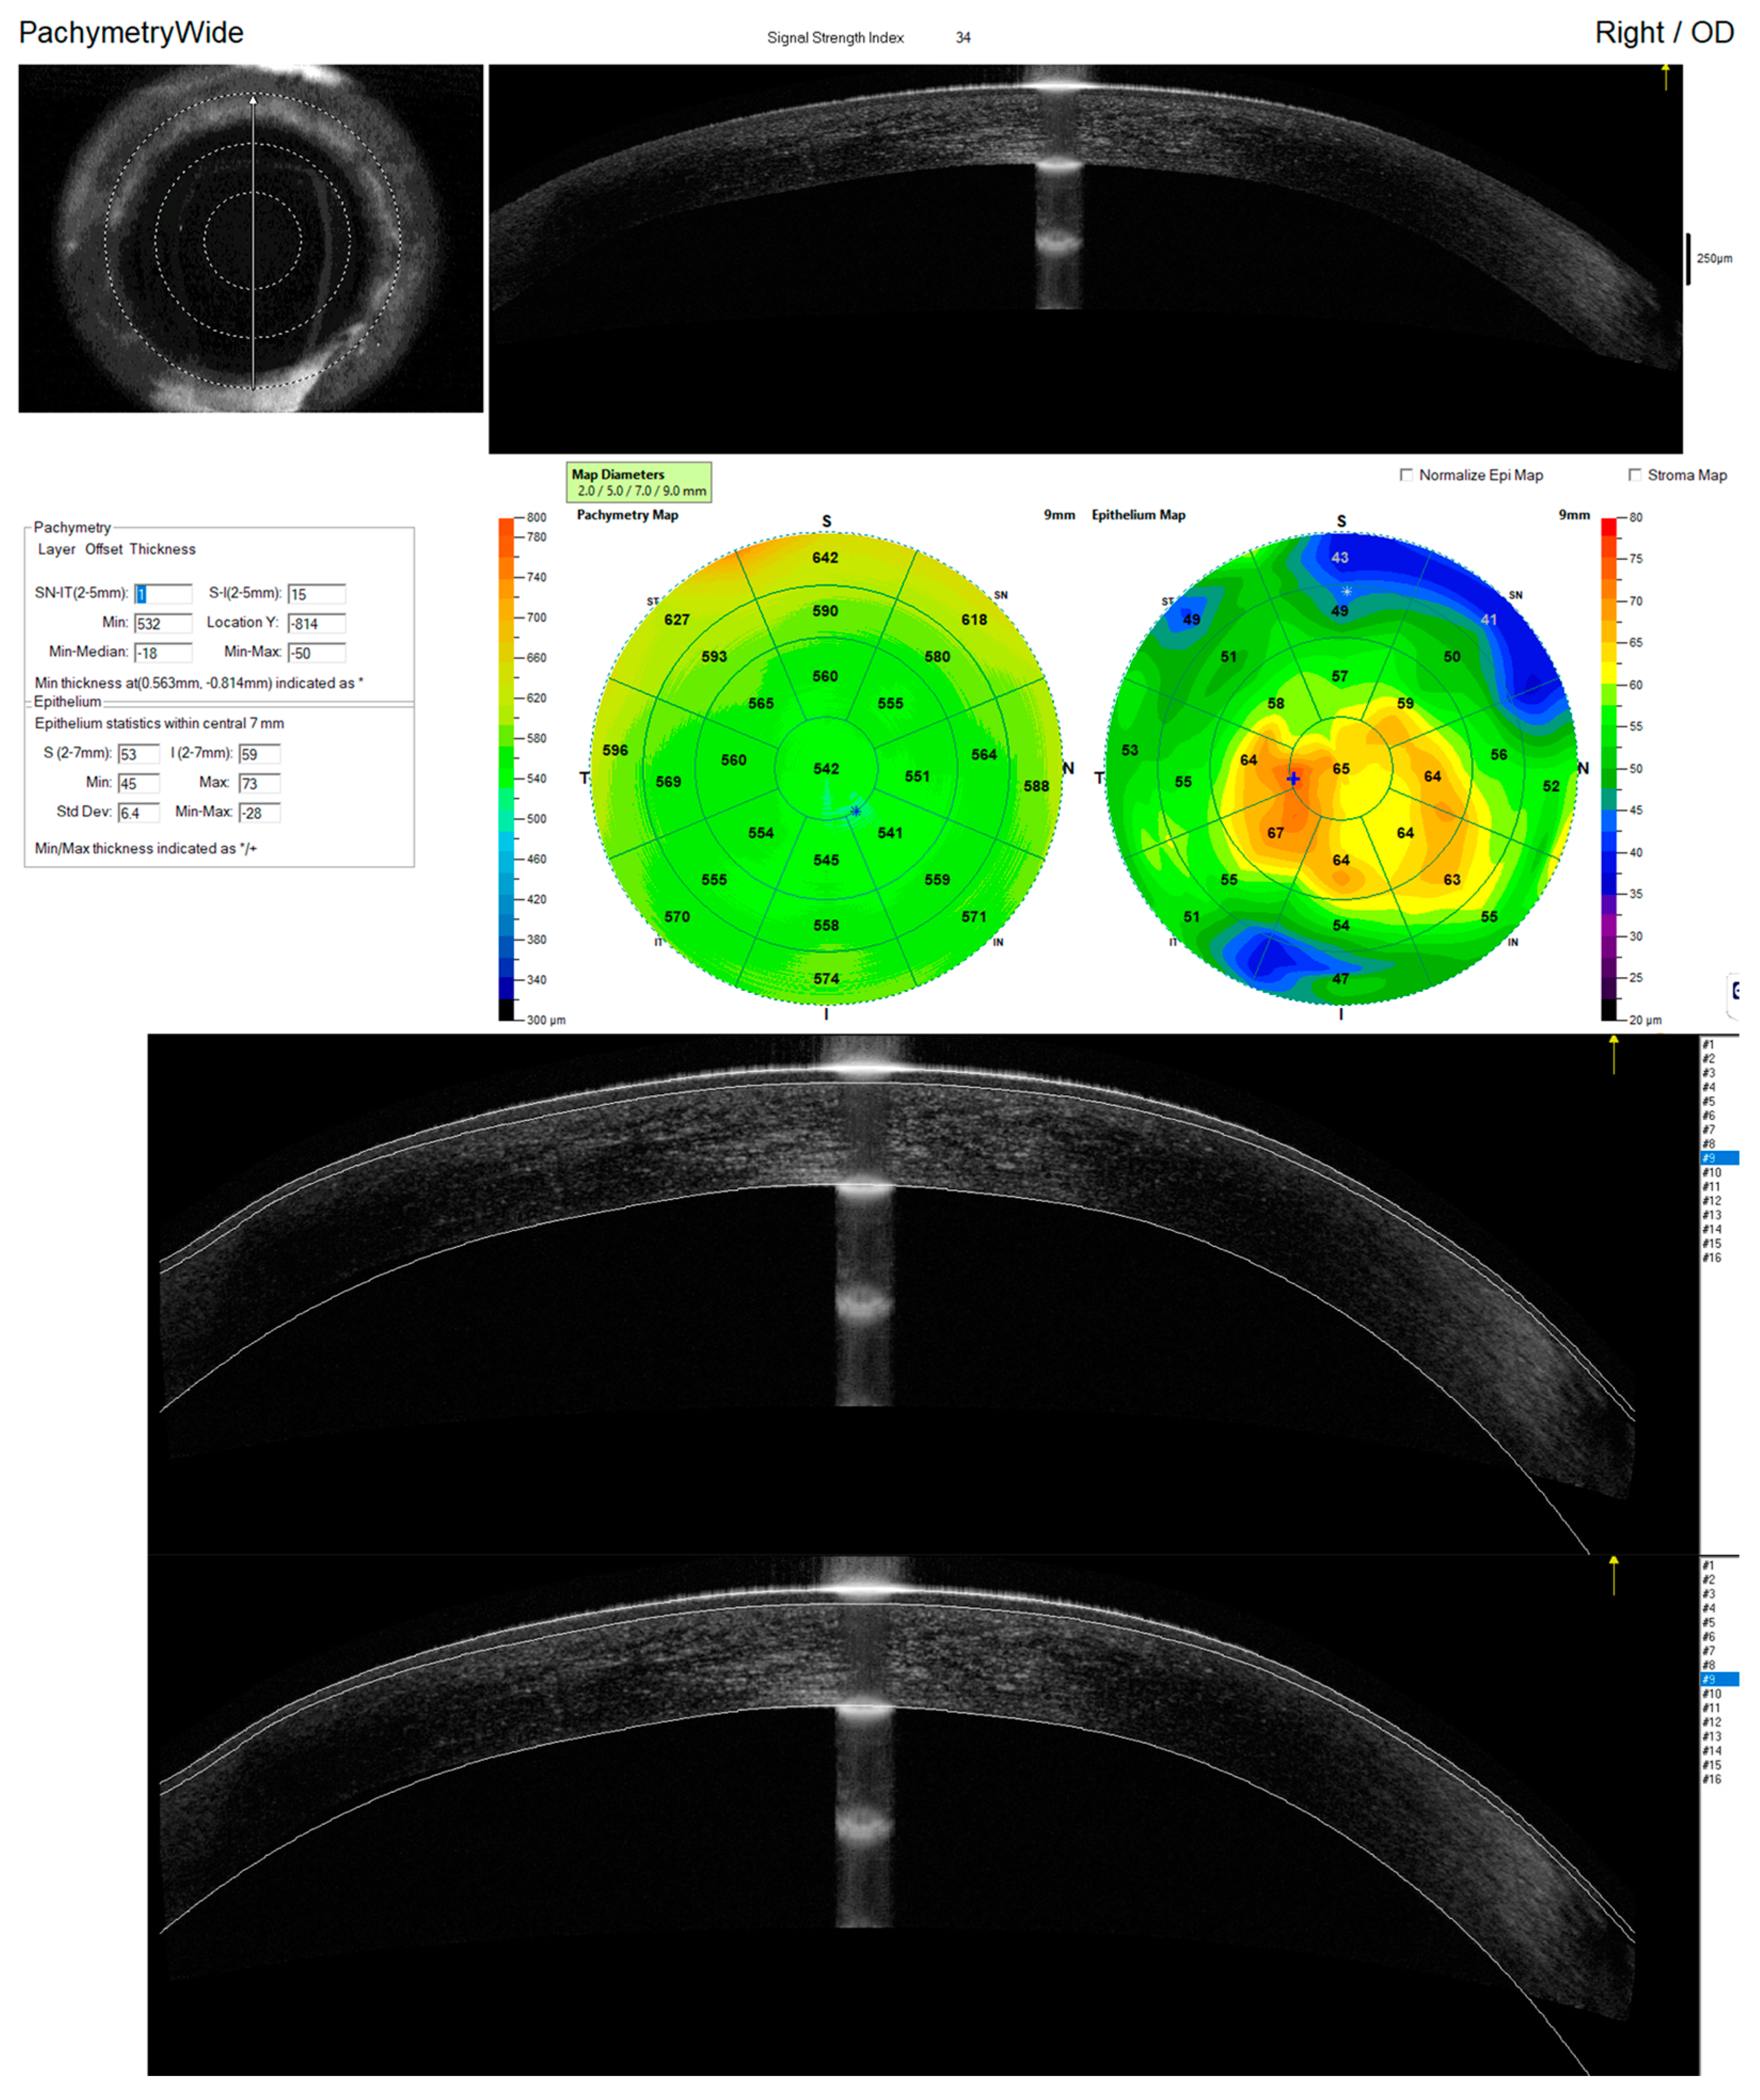Click the white scan-line arrow on the eye image
1760x2100 pixels.
[x=253, y=100]
